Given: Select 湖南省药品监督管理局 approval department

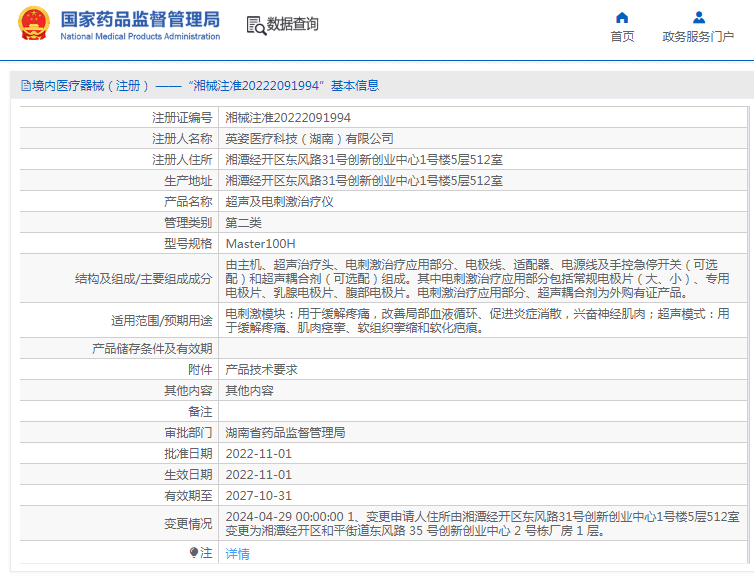Looking at the screenshot, I should tap(285, 433).
